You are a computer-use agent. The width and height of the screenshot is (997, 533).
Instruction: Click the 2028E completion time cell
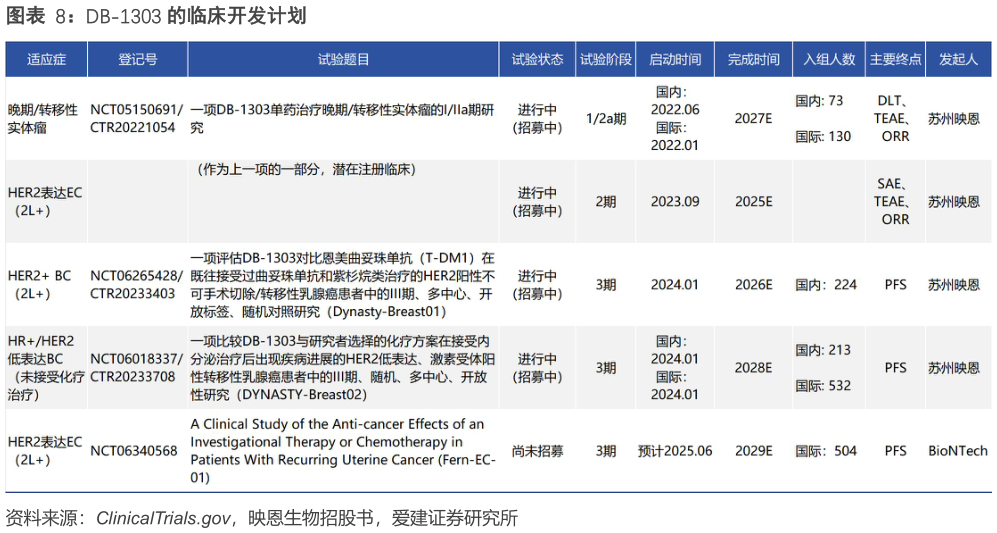[753, 368]
